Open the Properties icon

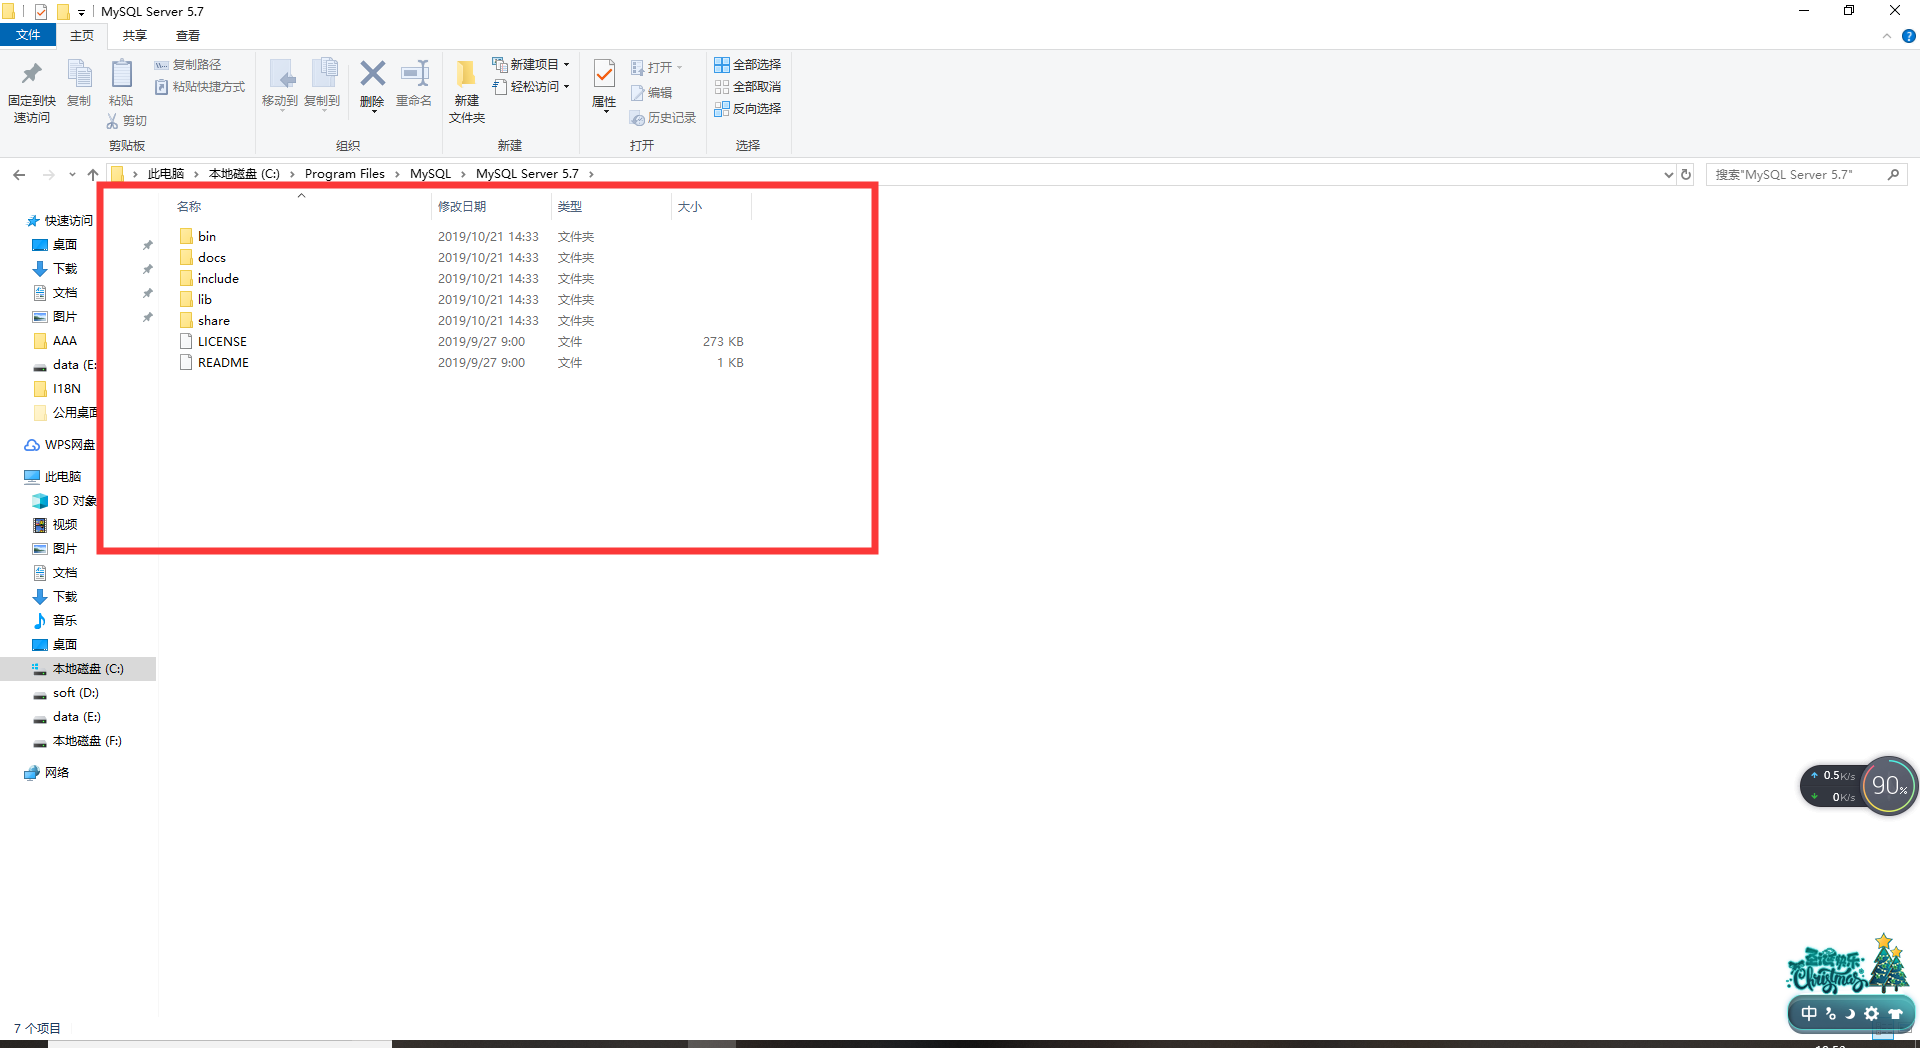pos(604,74)
